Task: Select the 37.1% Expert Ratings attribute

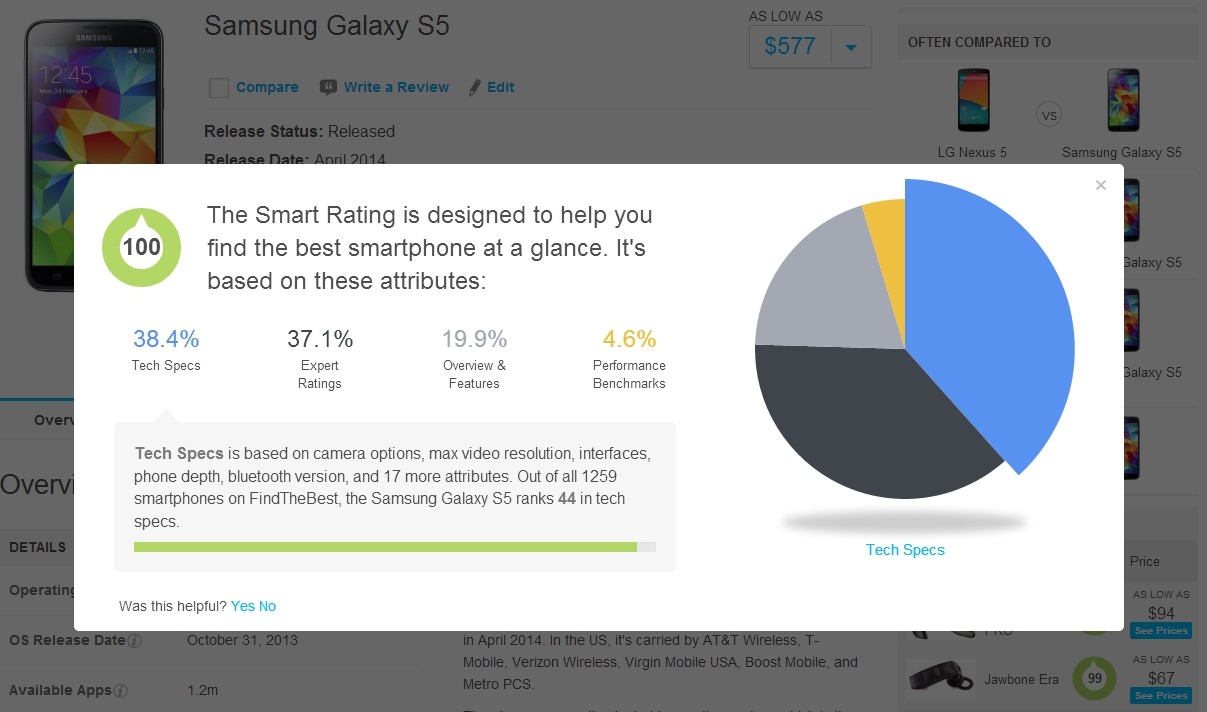Action: (320, 358)
